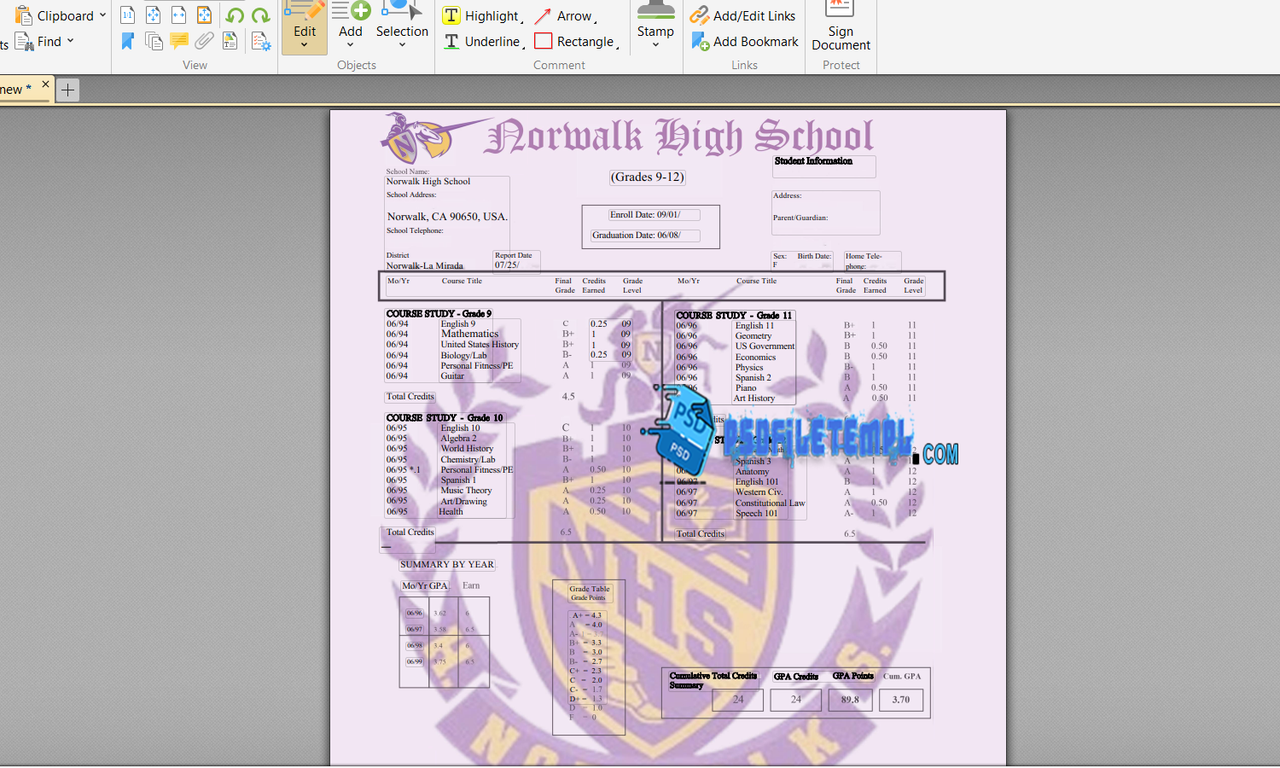Click the Fit Page view icon
This screenshot has width=1280, height=768.
click(153, 15)
